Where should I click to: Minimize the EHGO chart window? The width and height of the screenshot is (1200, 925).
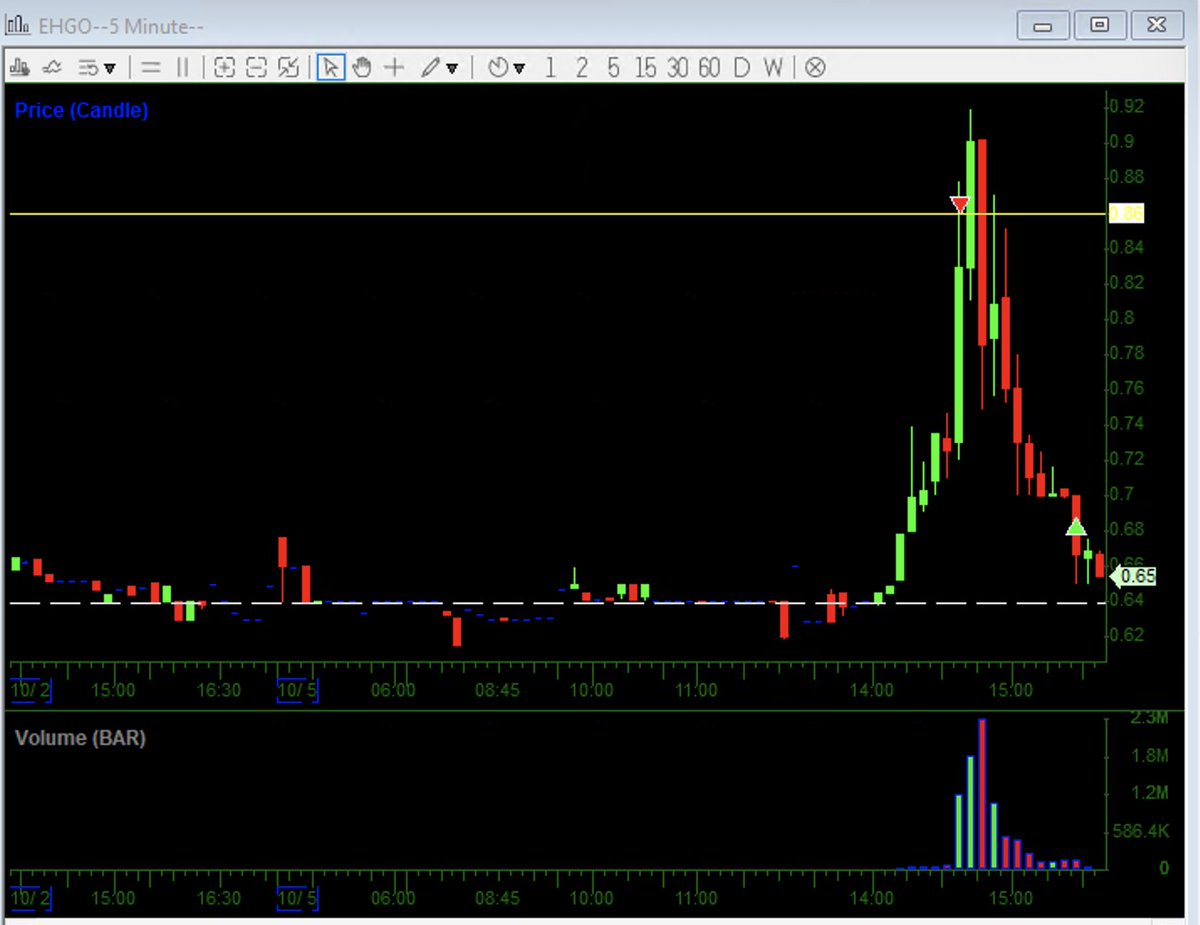pyautogui.click(x=1043, y=26)
